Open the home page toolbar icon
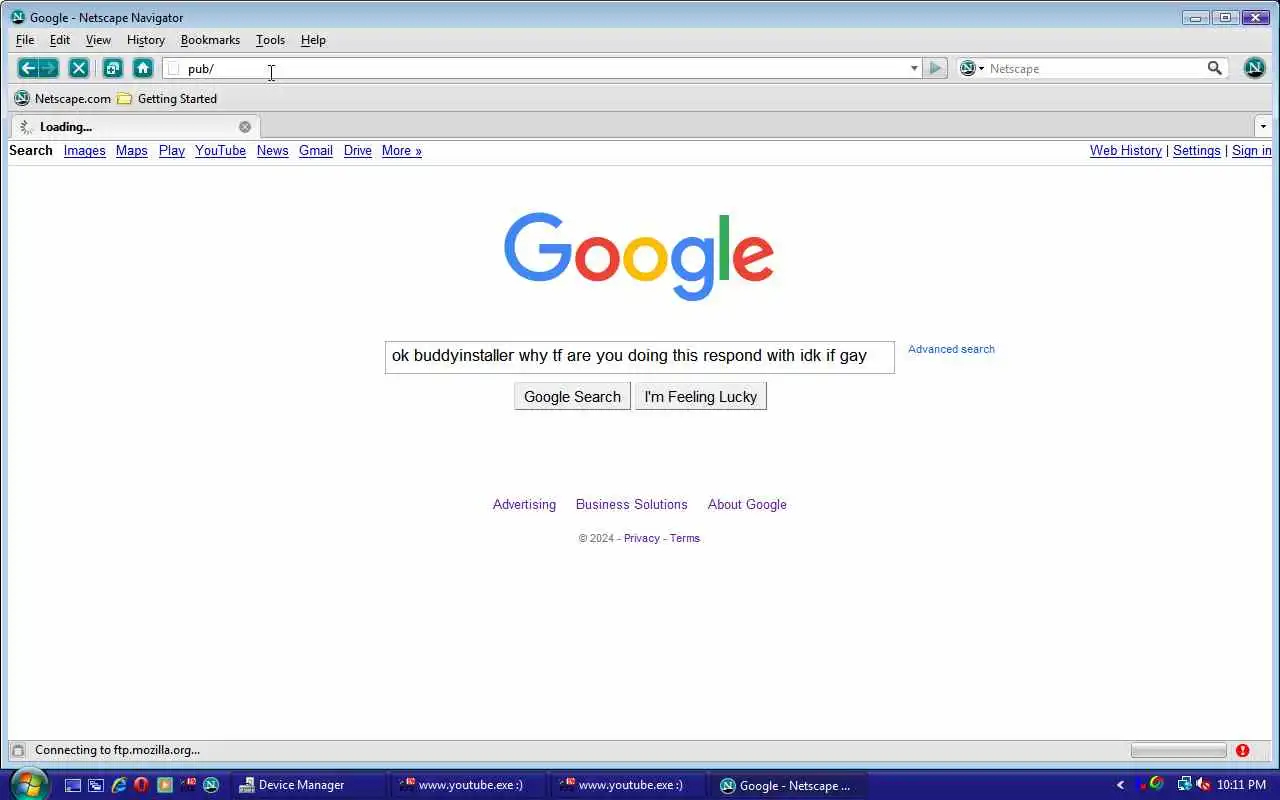The height and width of the screenshot is (800, 1280). [x=143, y=68]
